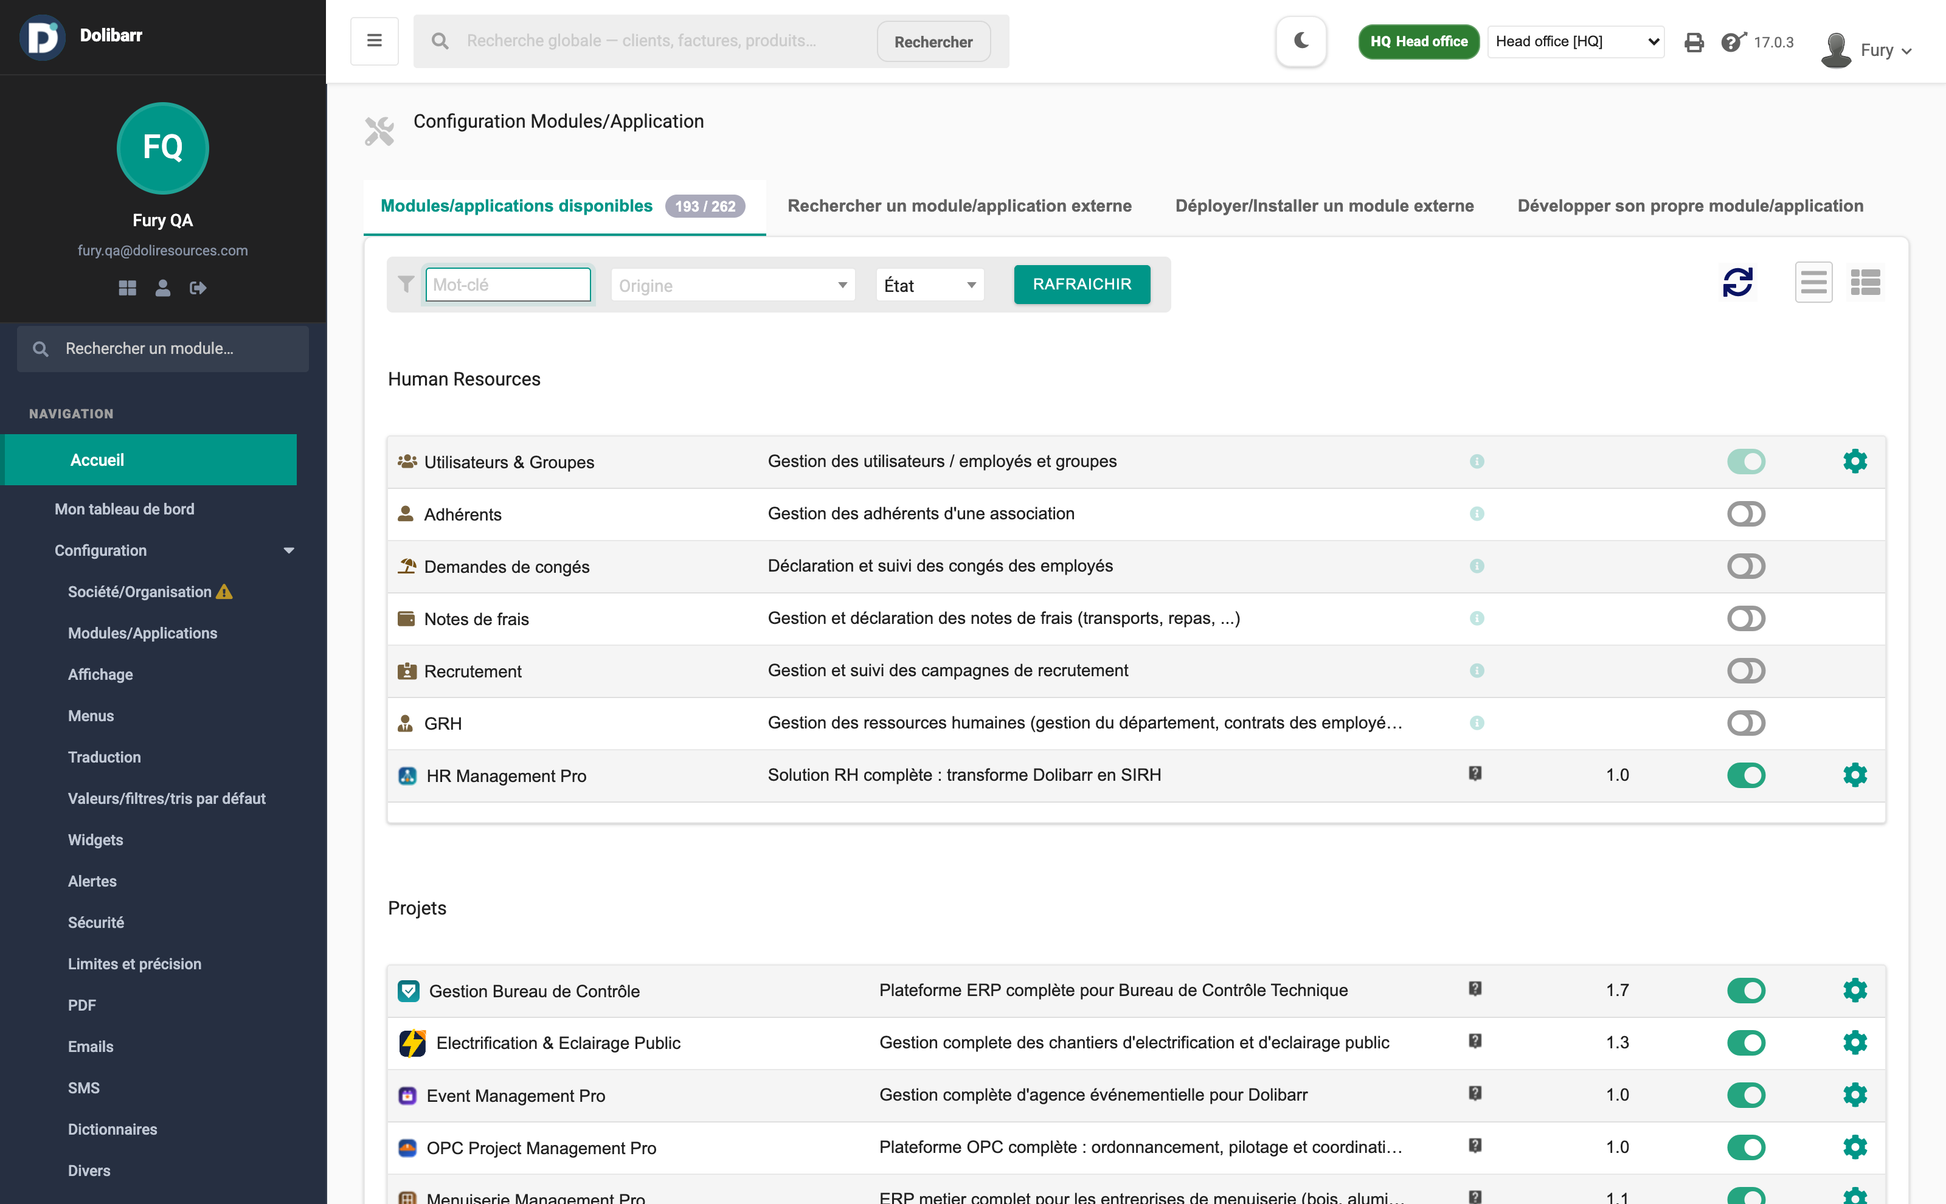Open Affichage settings link
This screenshot has height=1204, width=1946.
point(100,675)
